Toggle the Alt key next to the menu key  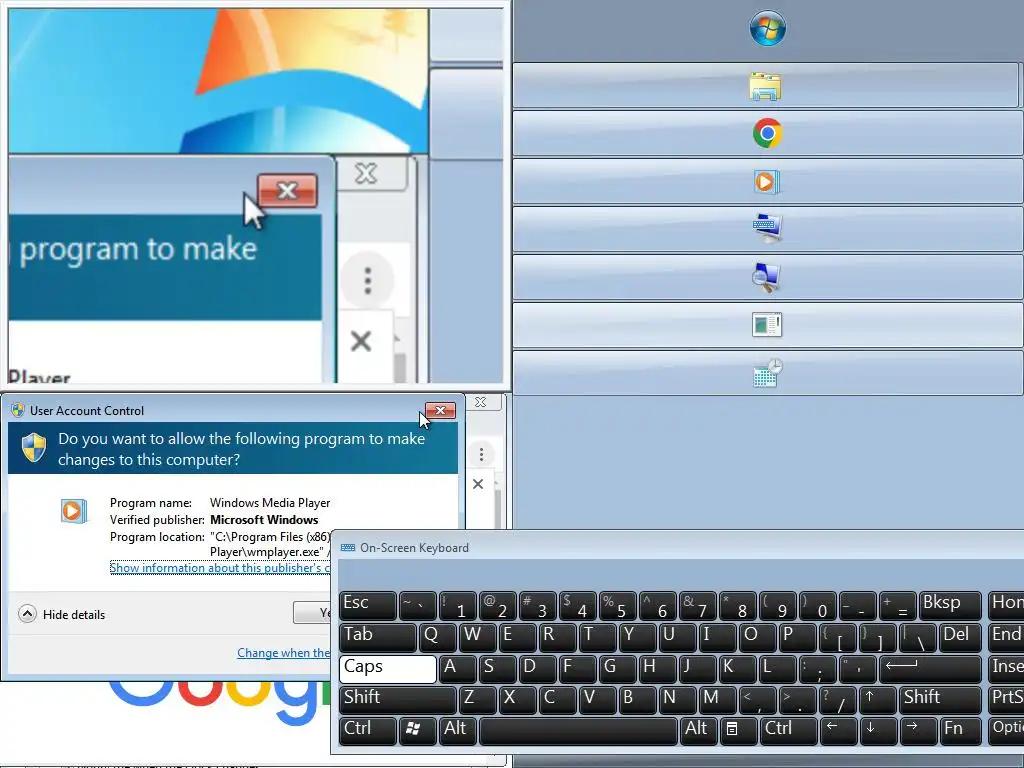698,729
